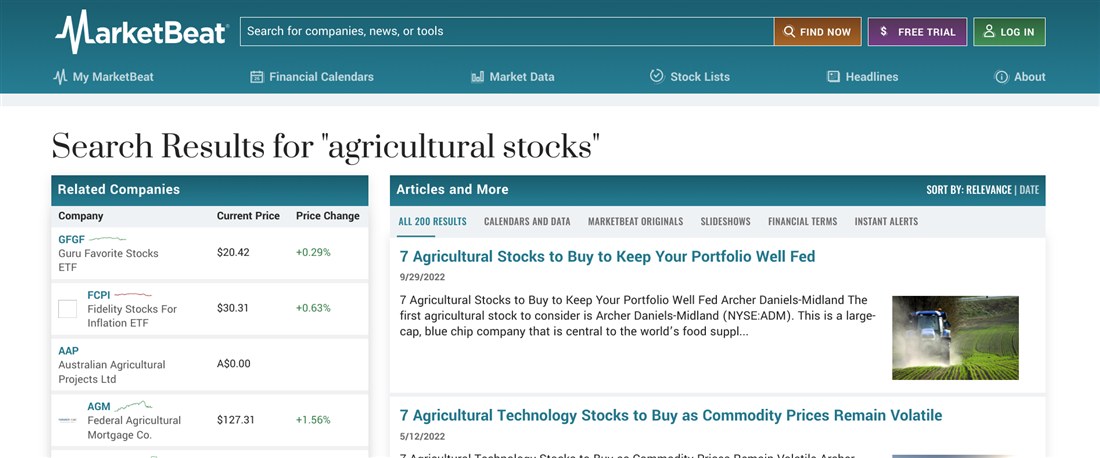Open the Log In page
Viewport: 1100px width, 458px height.
(x=1009, y=32)
